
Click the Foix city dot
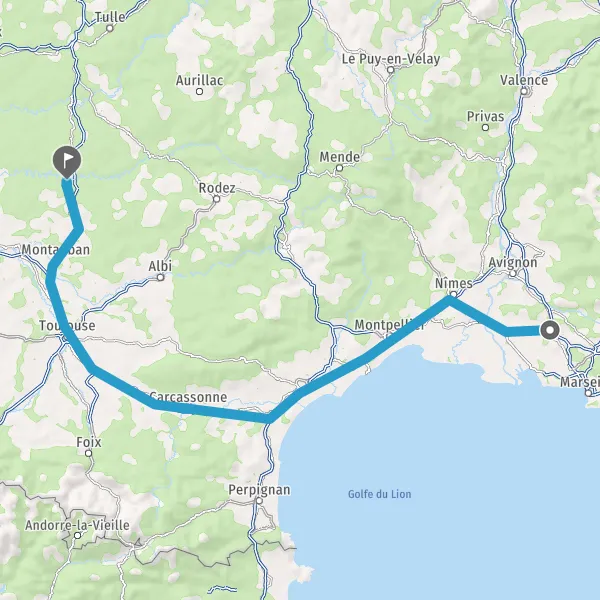pyautogui.click(x=88, y=453)
